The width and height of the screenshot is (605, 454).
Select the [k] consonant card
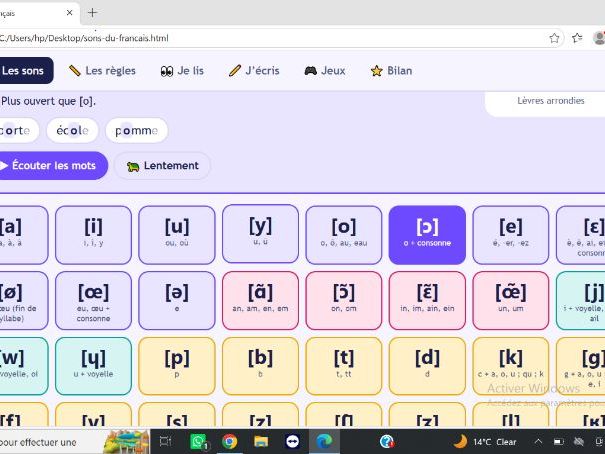pos(510,366)
